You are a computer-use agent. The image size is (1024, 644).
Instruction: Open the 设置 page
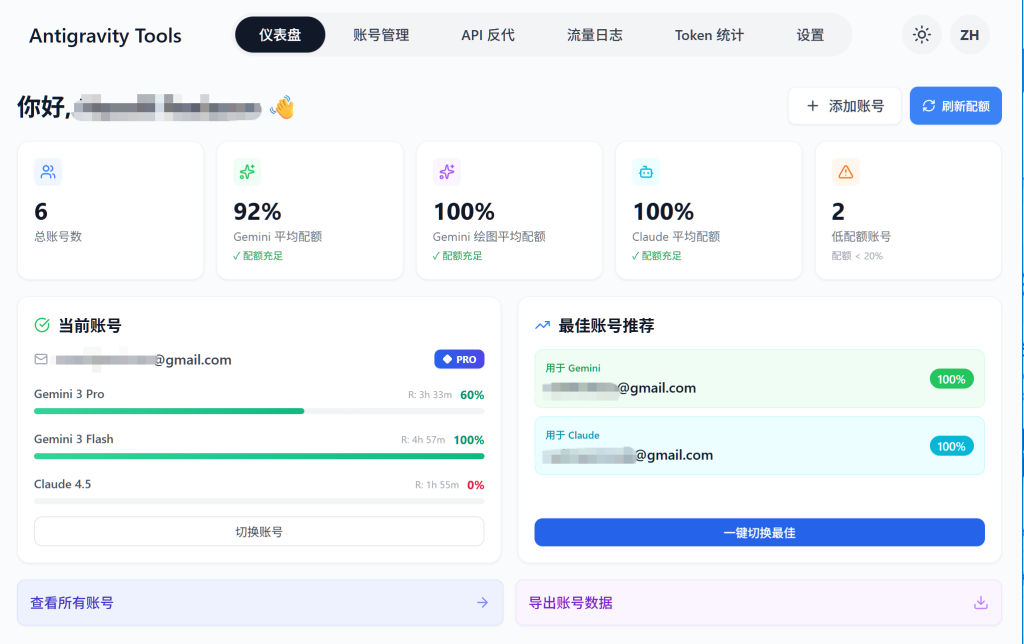click(810, 35)
